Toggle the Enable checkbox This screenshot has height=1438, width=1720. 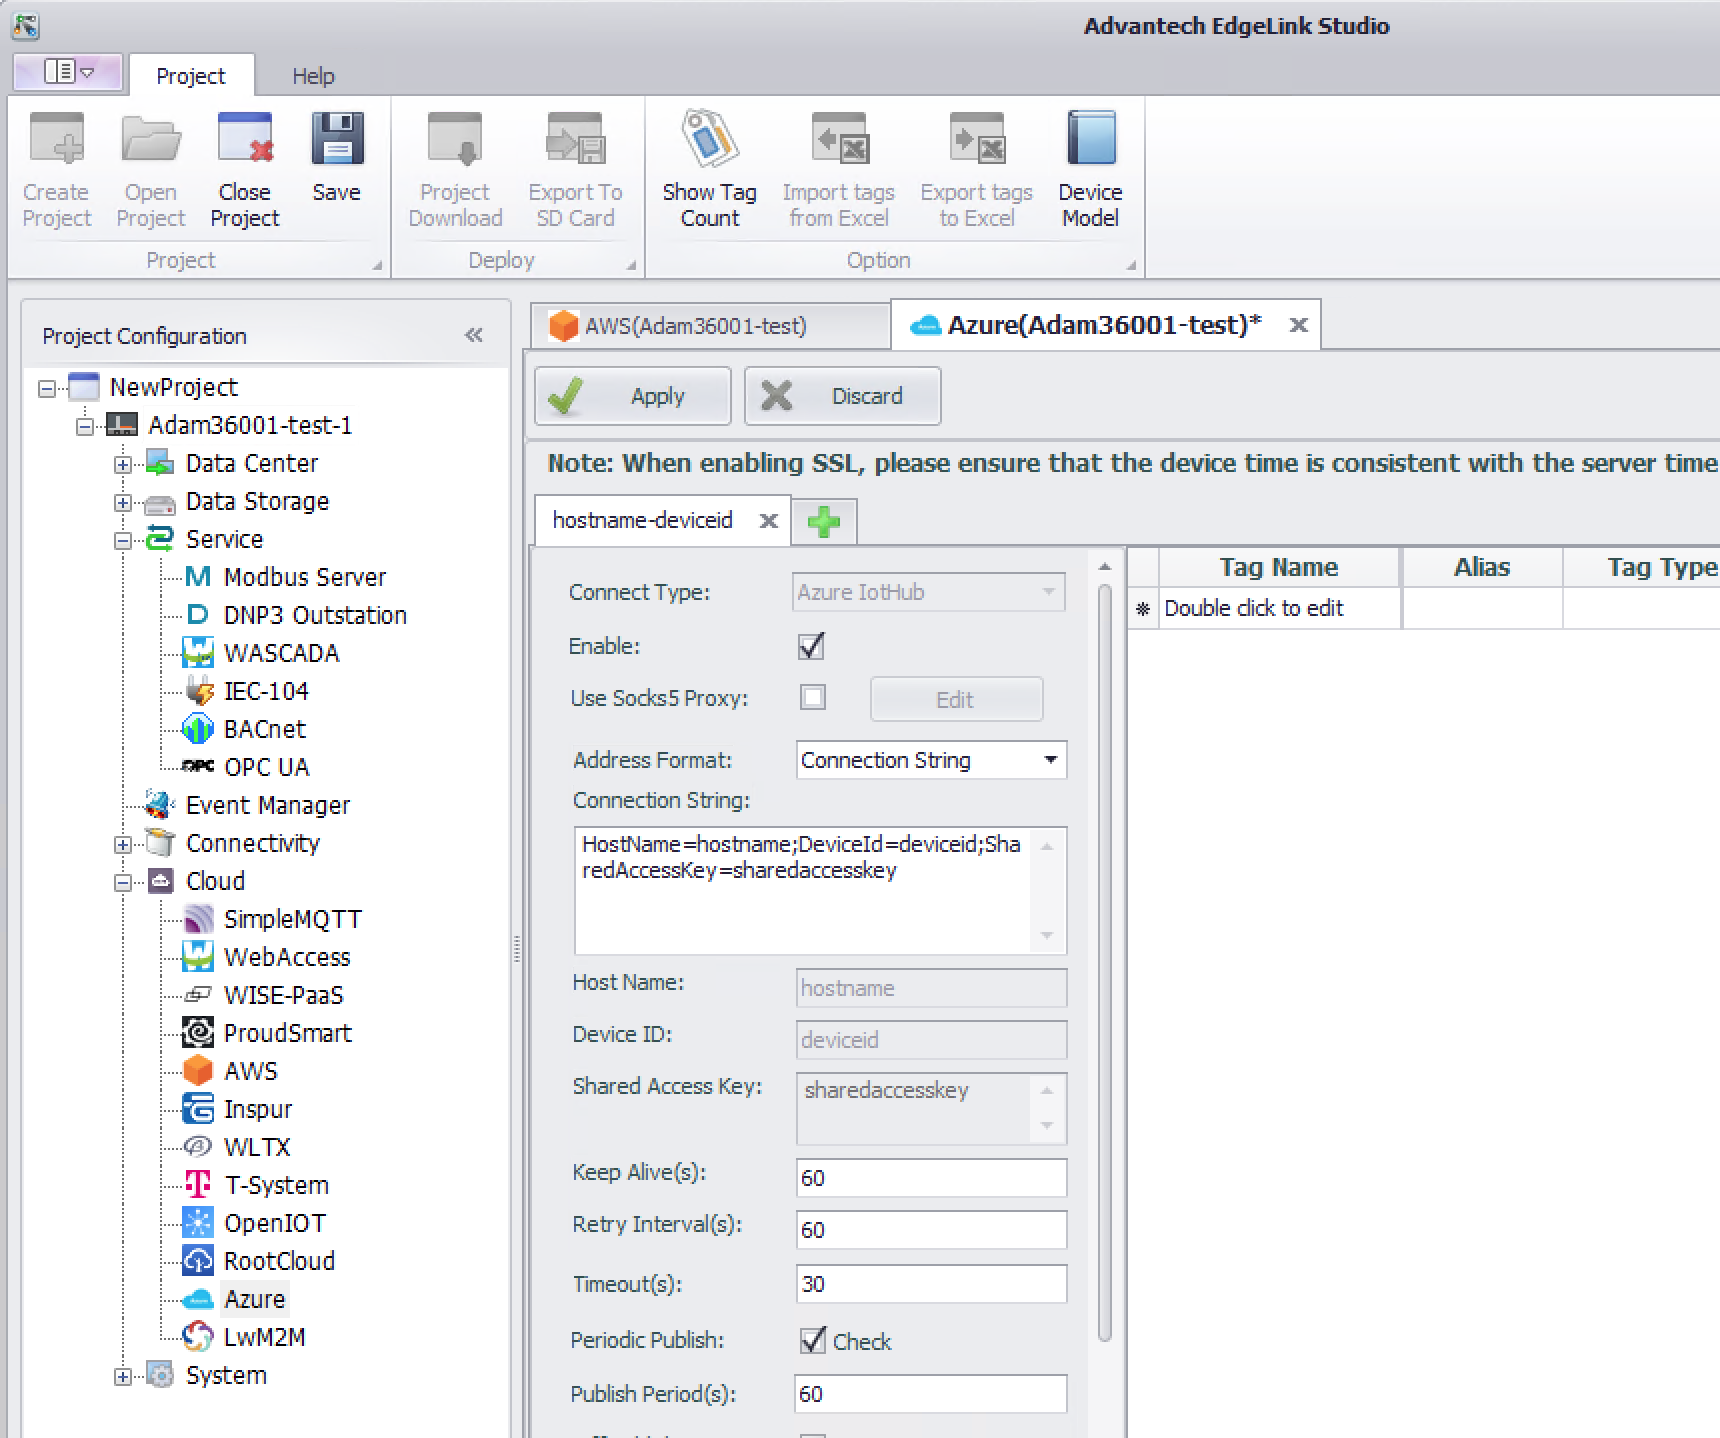812,646
